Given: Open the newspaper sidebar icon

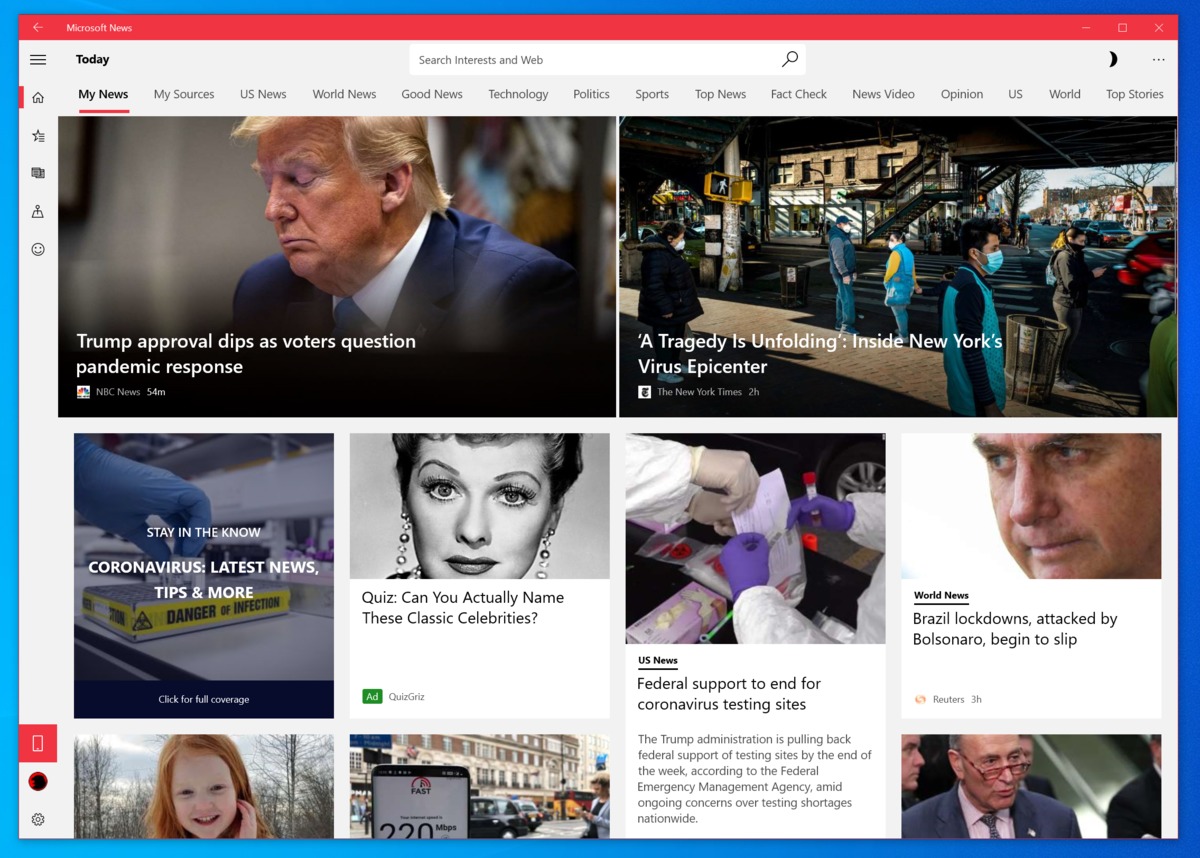Looking at the screenshot, I should [x=38, y=173].
